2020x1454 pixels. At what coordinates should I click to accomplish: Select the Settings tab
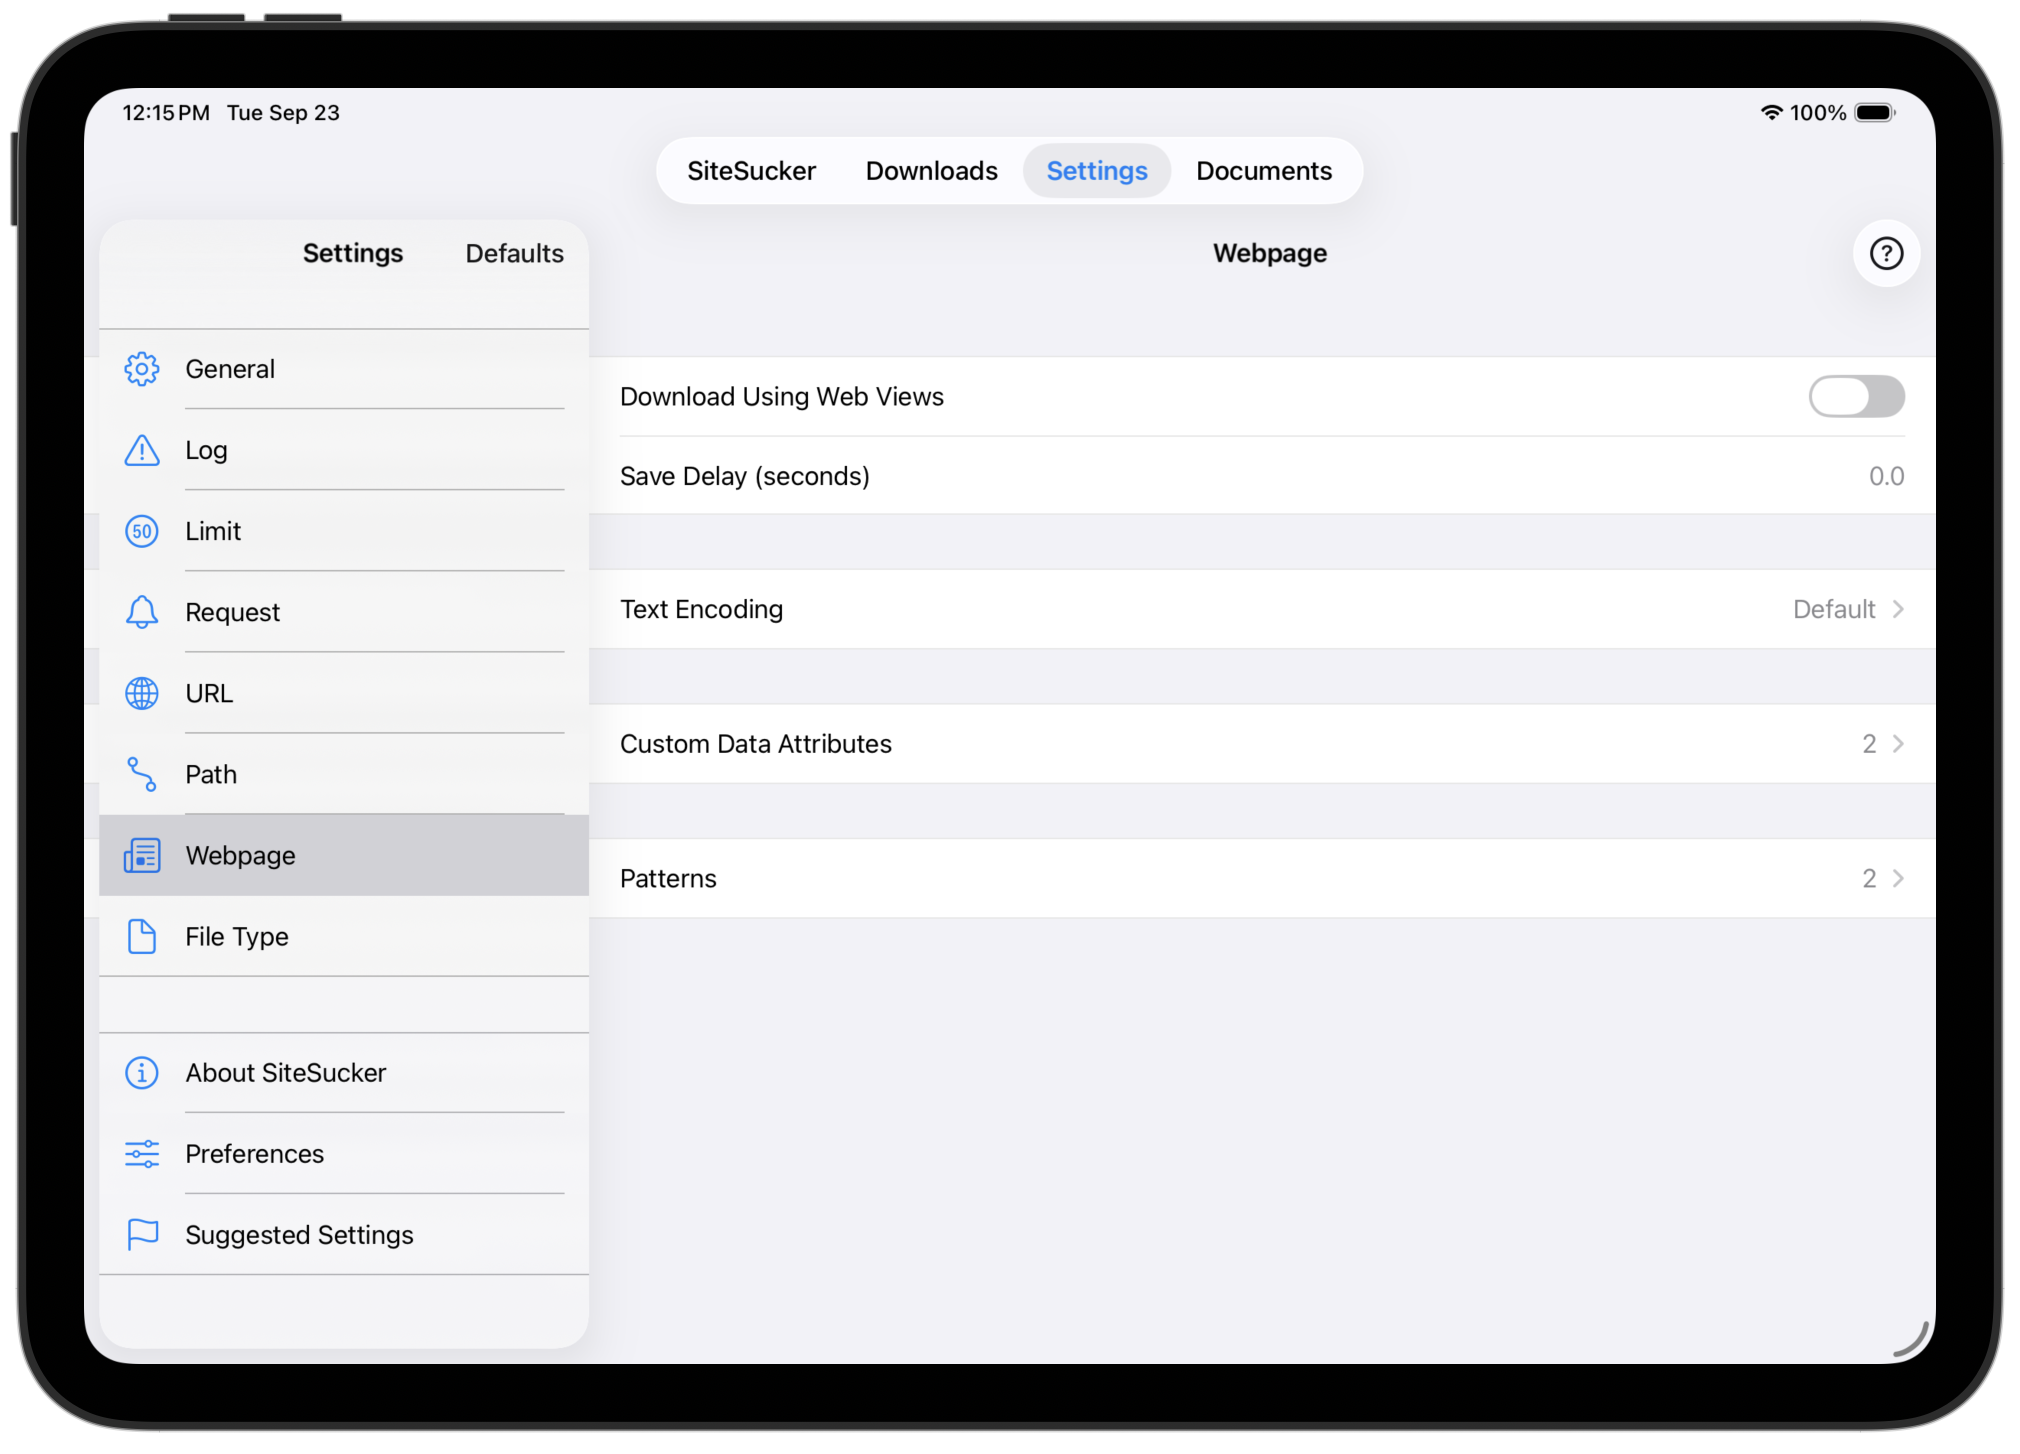tap(1096, 171)
